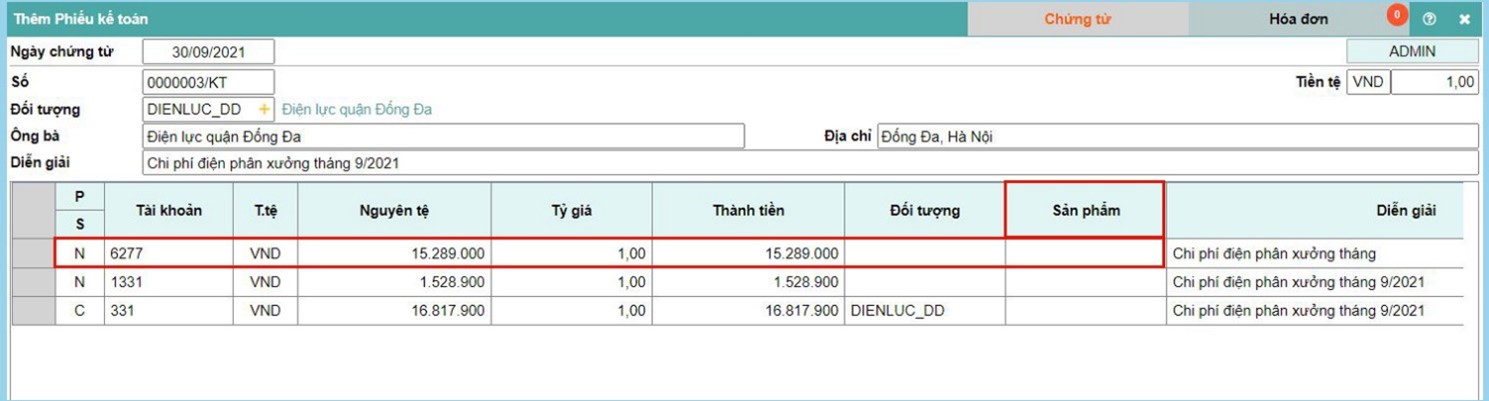1489x401 pixels.
Task: Select the Sản phẩm cell in row 6277
Action: (1084, 254)
